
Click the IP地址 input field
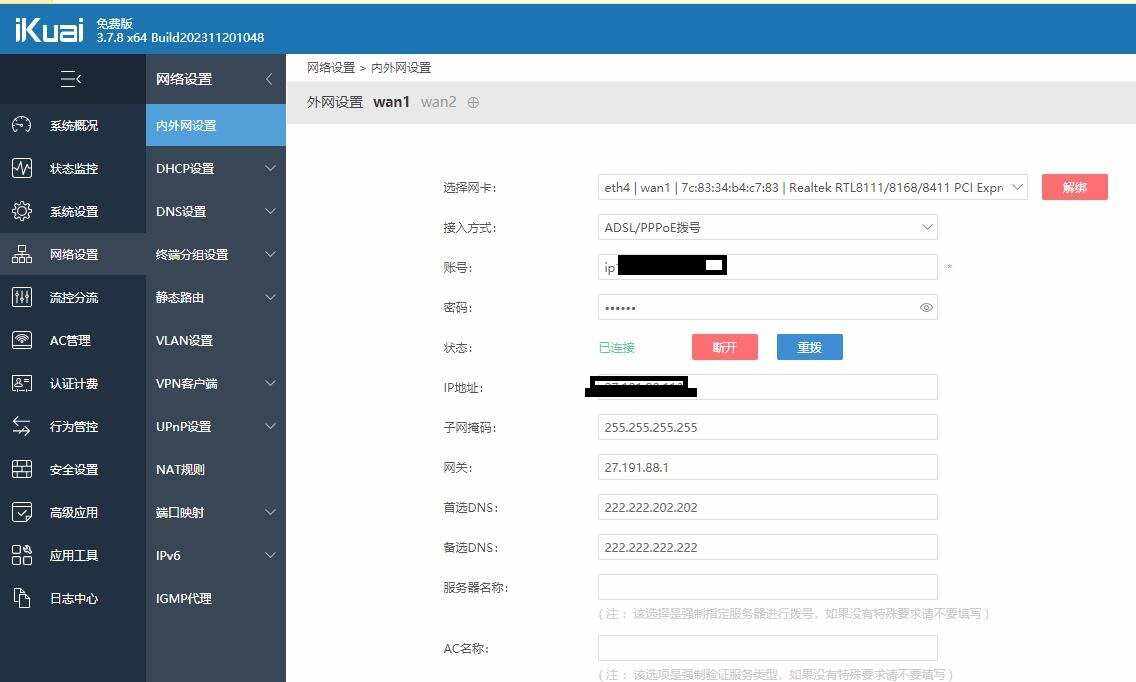(x=767, y=387)
